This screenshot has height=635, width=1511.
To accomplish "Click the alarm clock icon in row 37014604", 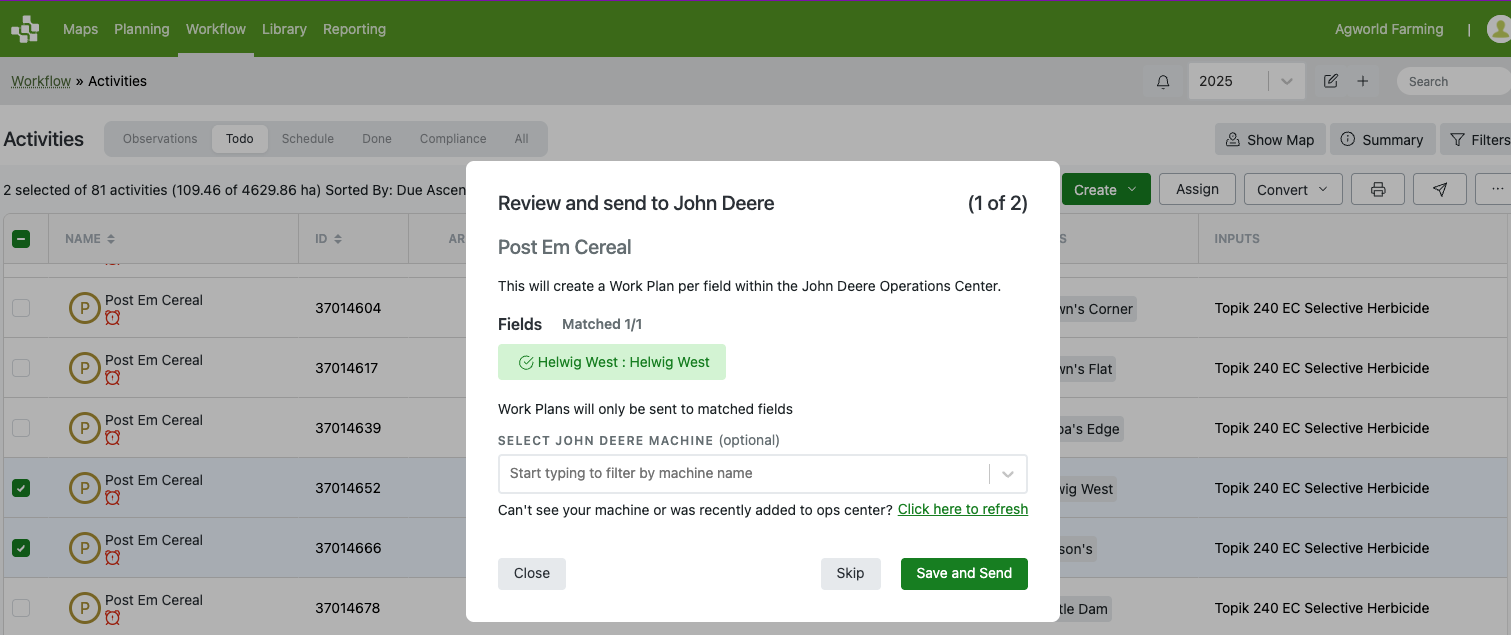I will [x=113, y=318].
